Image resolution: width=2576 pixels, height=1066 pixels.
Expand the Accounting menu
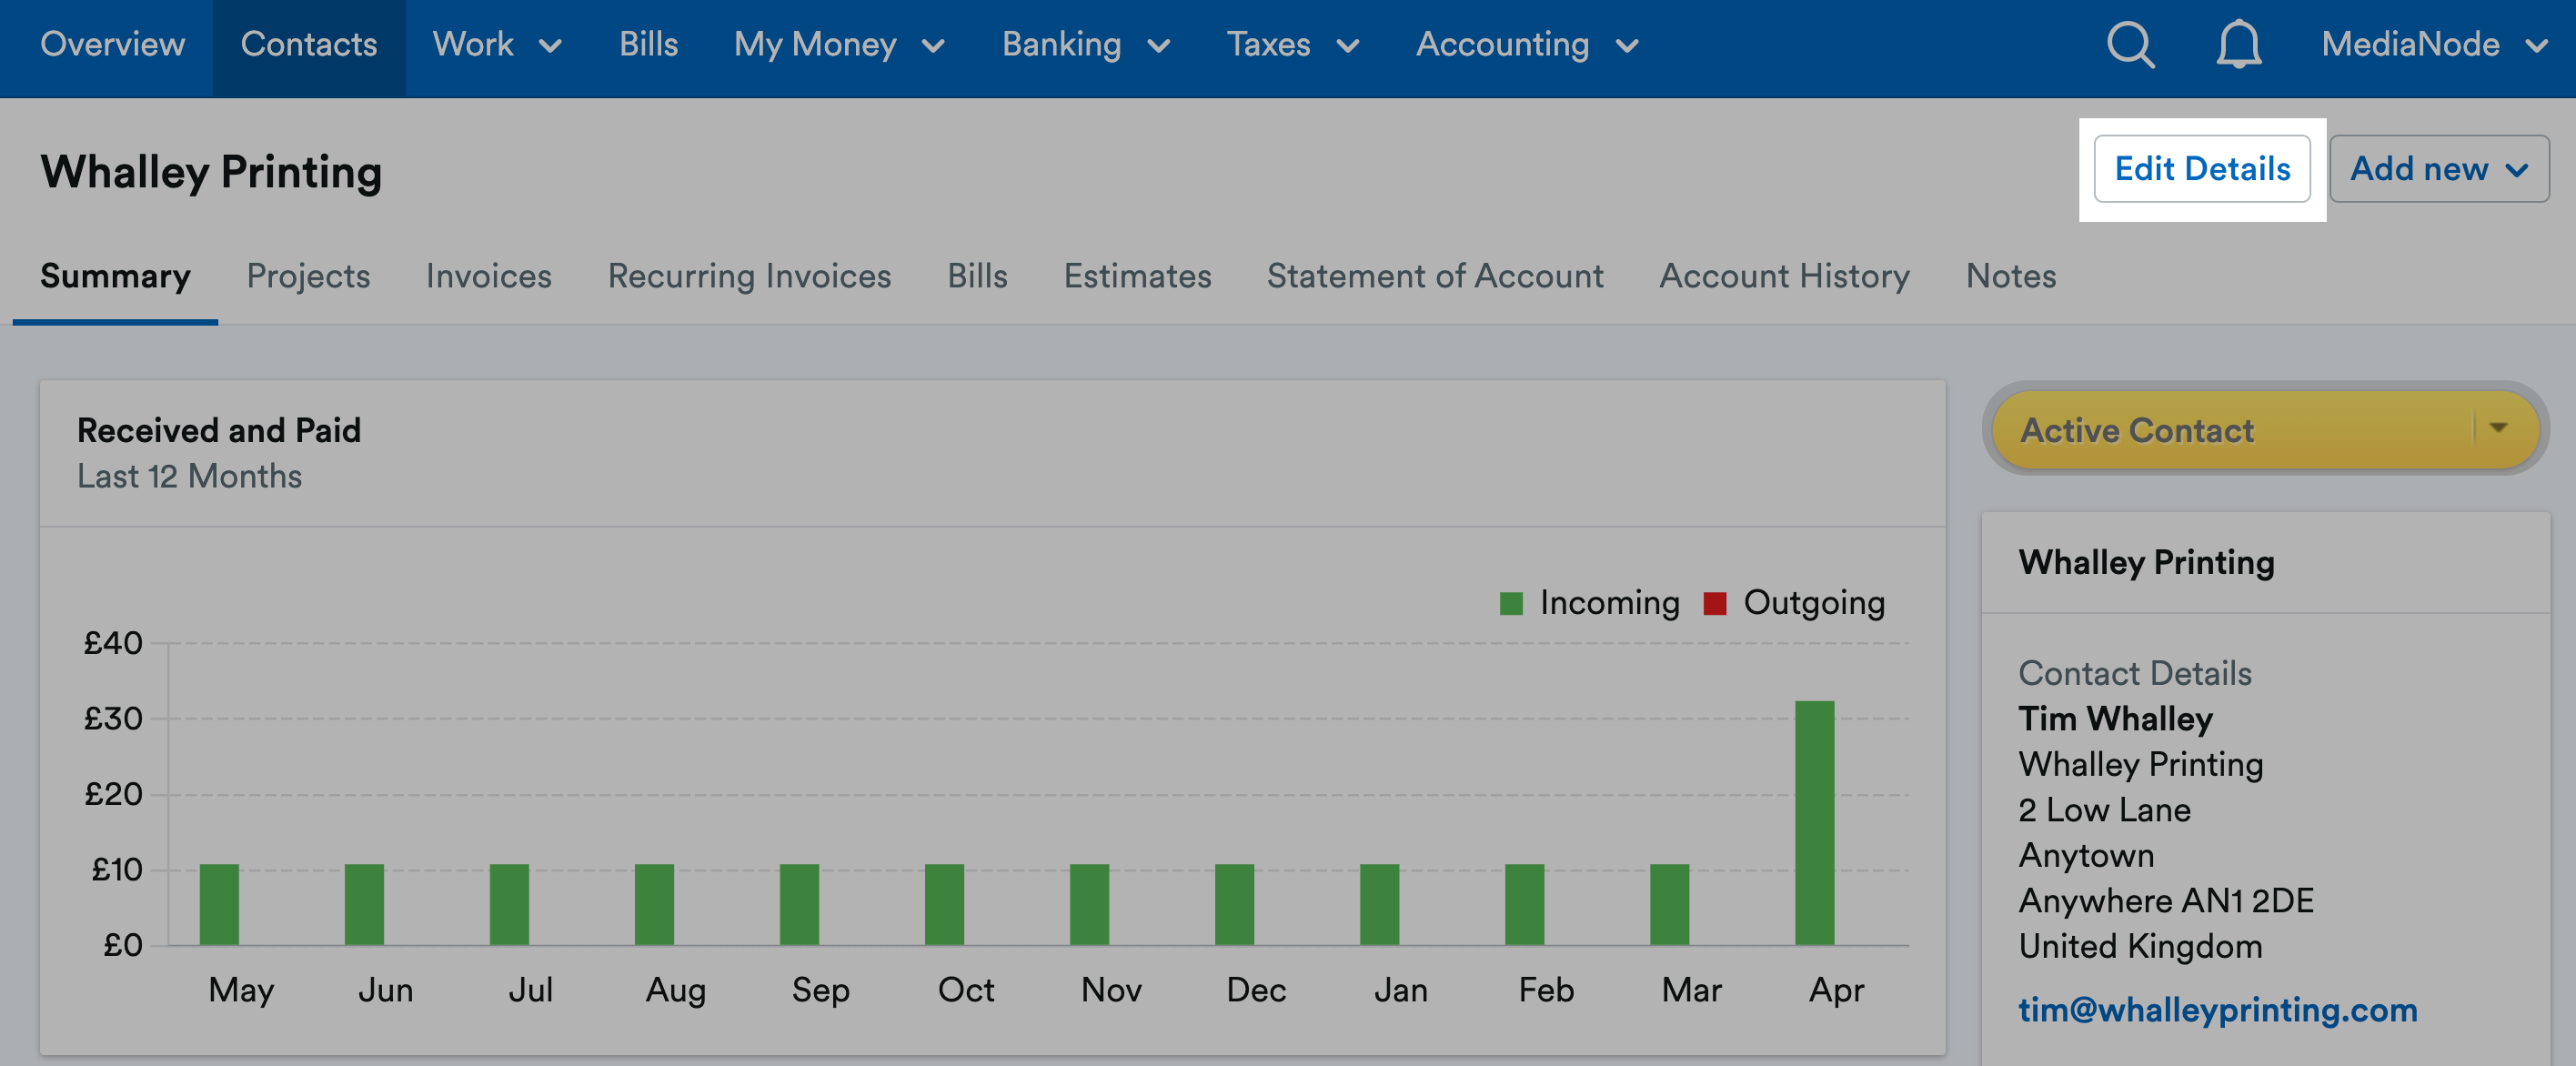pyautogui.click(x=1527, y=45)
